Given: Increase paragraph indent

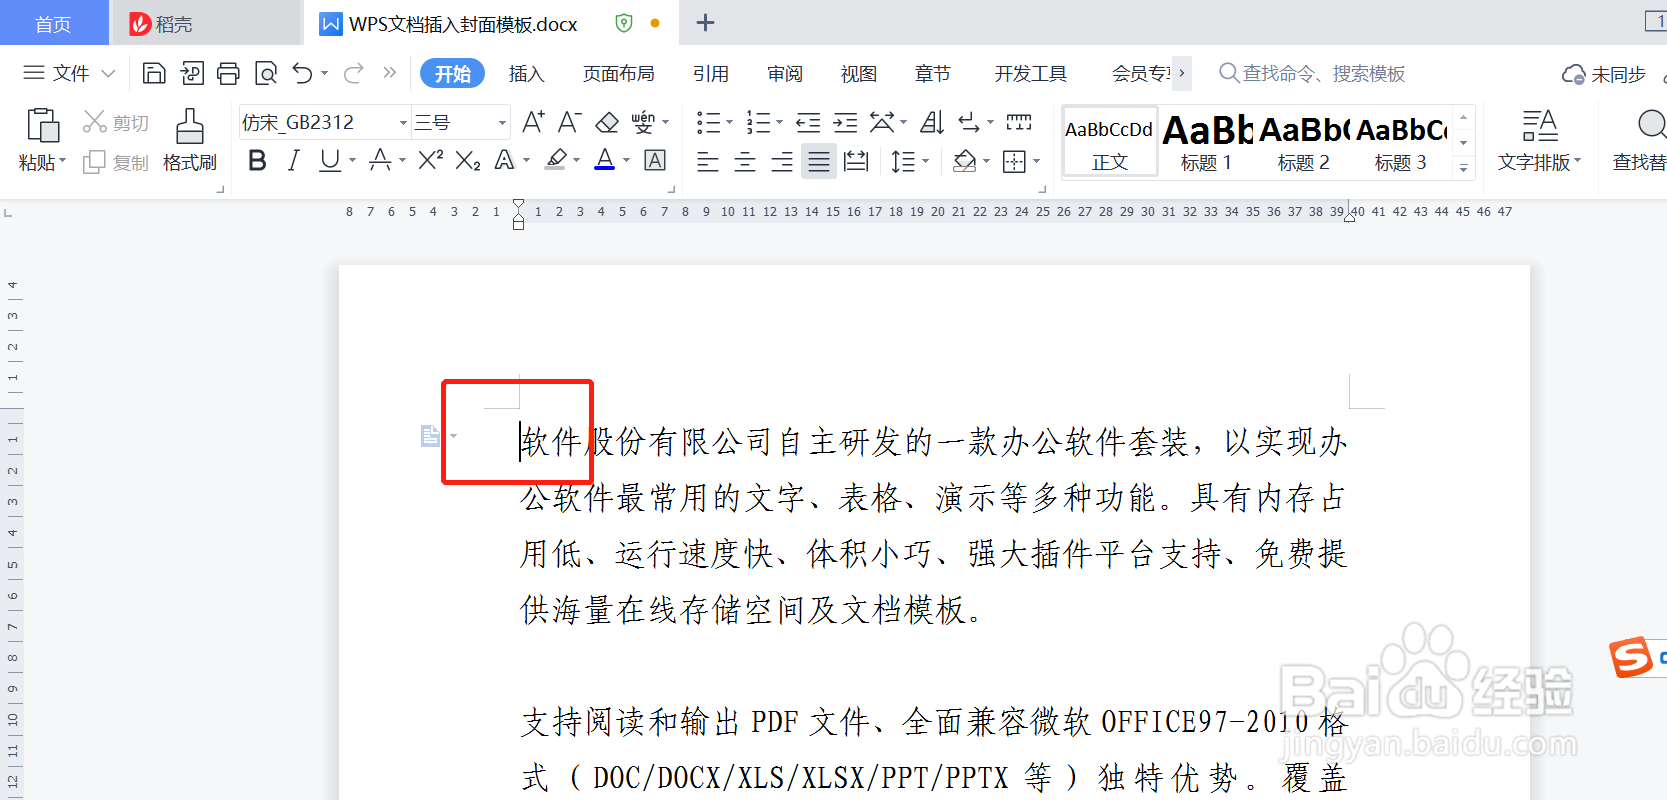Looking at the screenshot, I should 846,122.
